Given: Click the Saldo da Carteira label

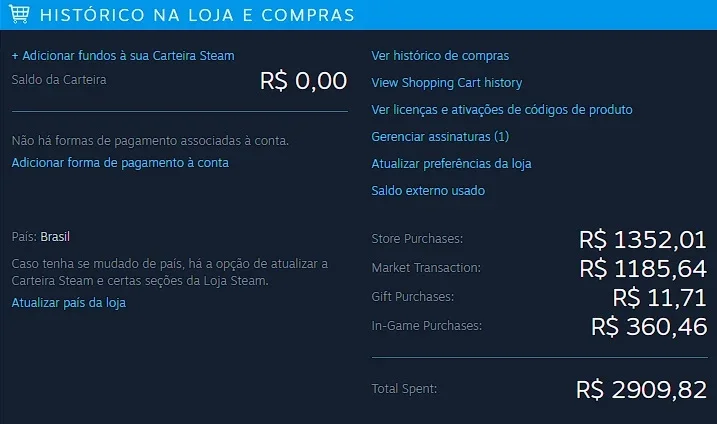Looking at the screenshot, I should 59,80.
